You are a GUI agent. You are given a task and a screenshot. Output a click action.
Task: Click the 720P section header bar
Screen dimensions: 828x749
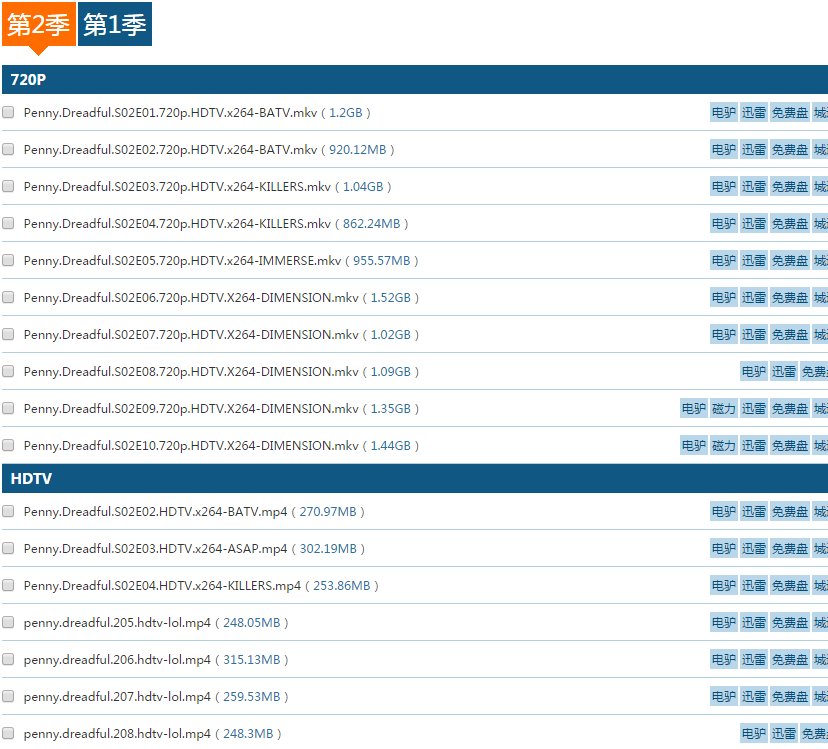pyautogui.click(x=414, y=80)
